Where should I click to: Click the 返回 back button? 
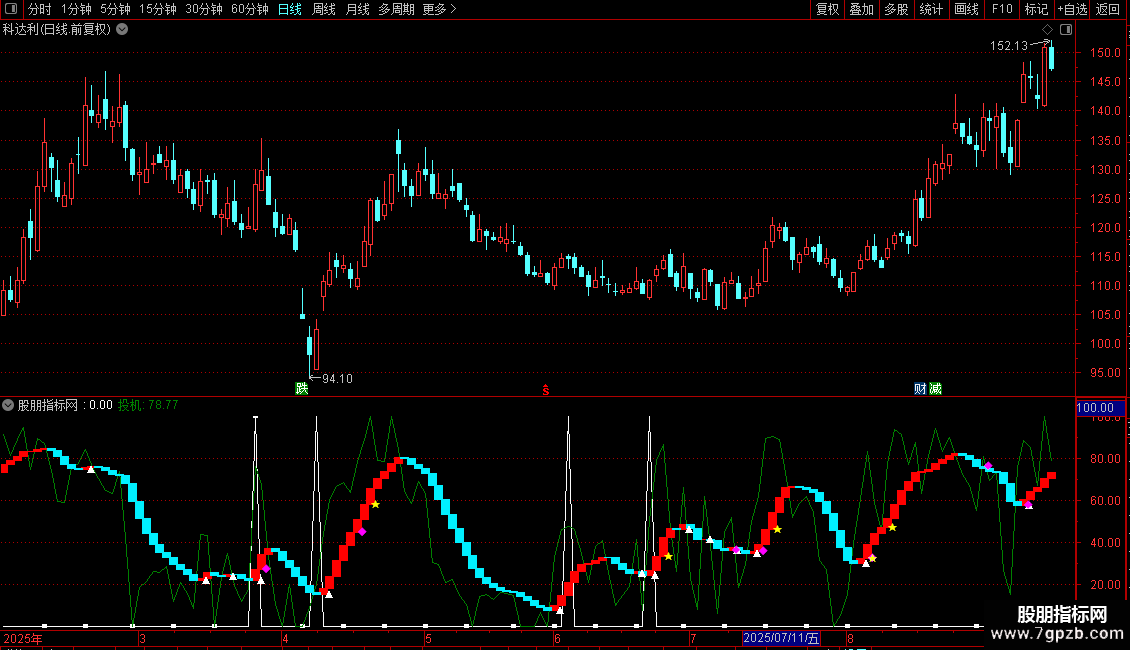click(x=1108, y=9)
